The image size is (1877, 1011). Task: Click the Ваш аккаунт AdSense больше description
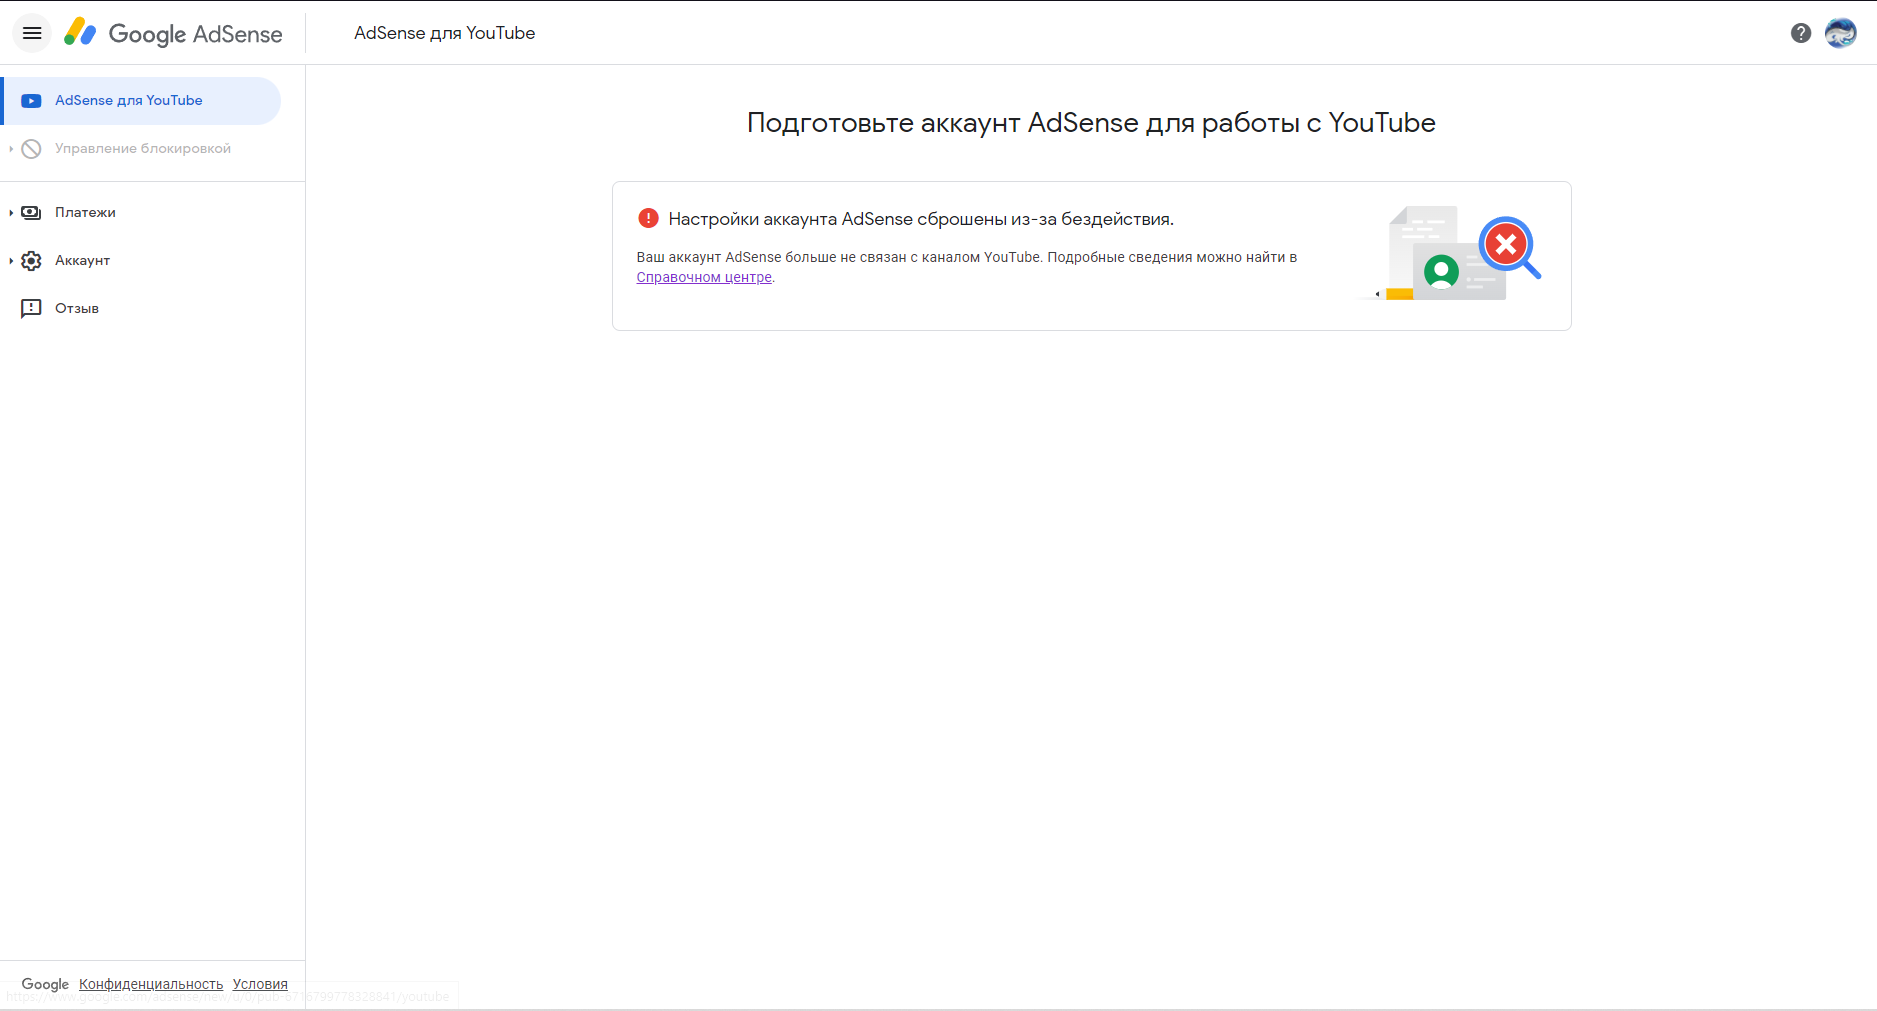[966, 267]
